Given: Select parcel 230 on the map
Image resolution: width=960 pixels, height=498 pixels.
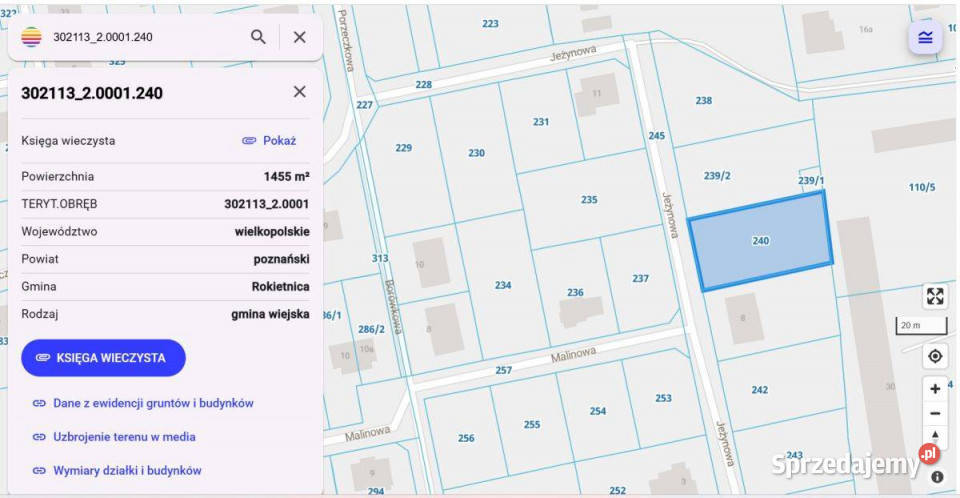Looking at the screenshot, I should [x=476, y=153].
